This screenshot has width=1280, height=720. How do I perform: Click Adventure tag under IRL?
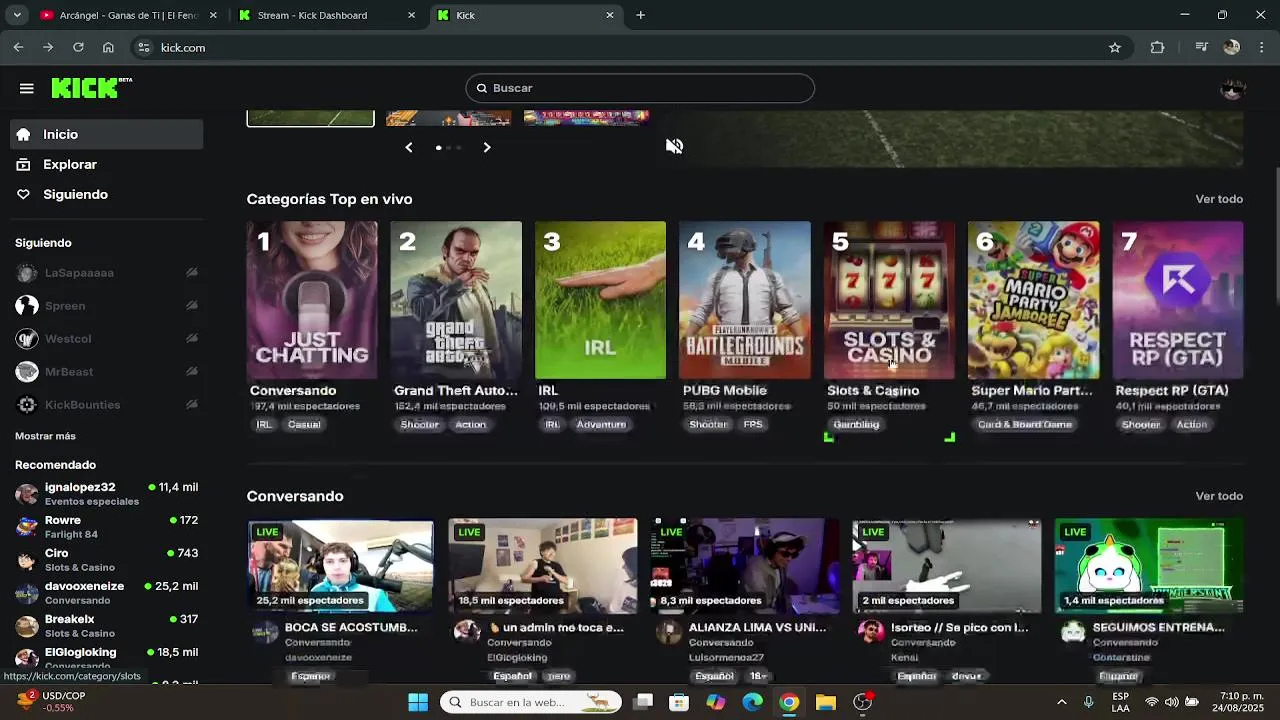tap(601, 424)
